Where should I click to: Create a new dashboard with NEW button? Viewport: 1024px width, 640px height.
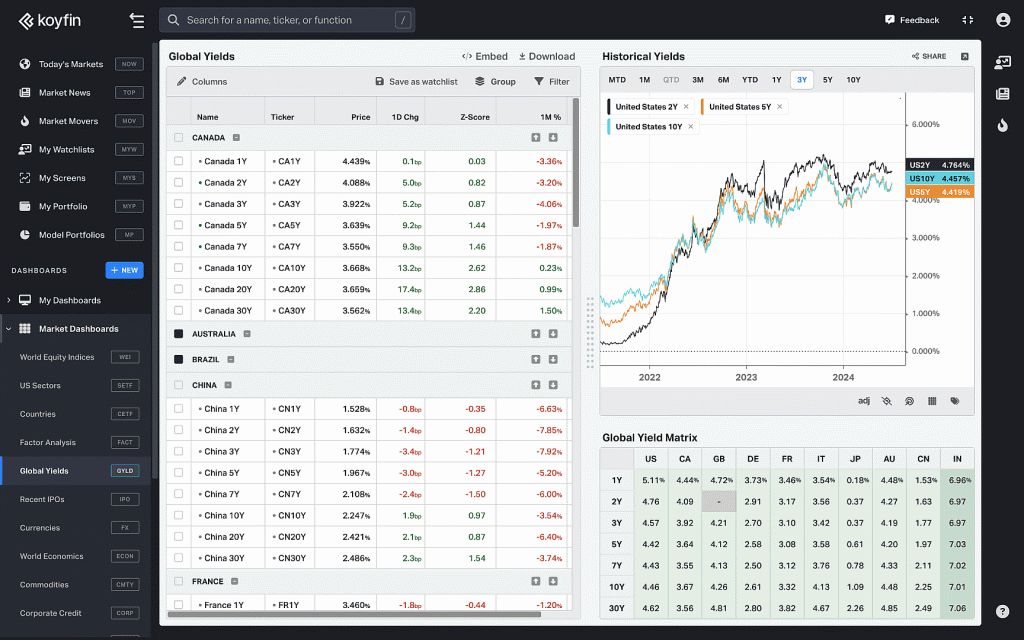click(124, 270)
